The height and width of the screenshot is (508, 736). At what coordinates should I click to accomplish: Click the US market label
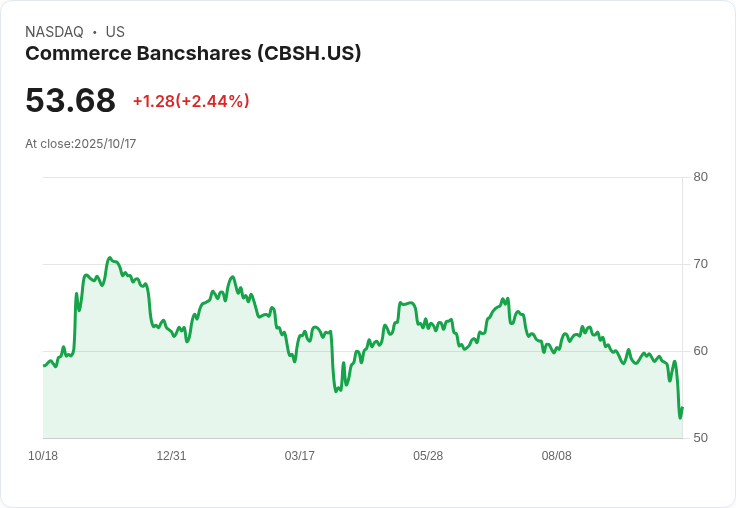point(115,32)
